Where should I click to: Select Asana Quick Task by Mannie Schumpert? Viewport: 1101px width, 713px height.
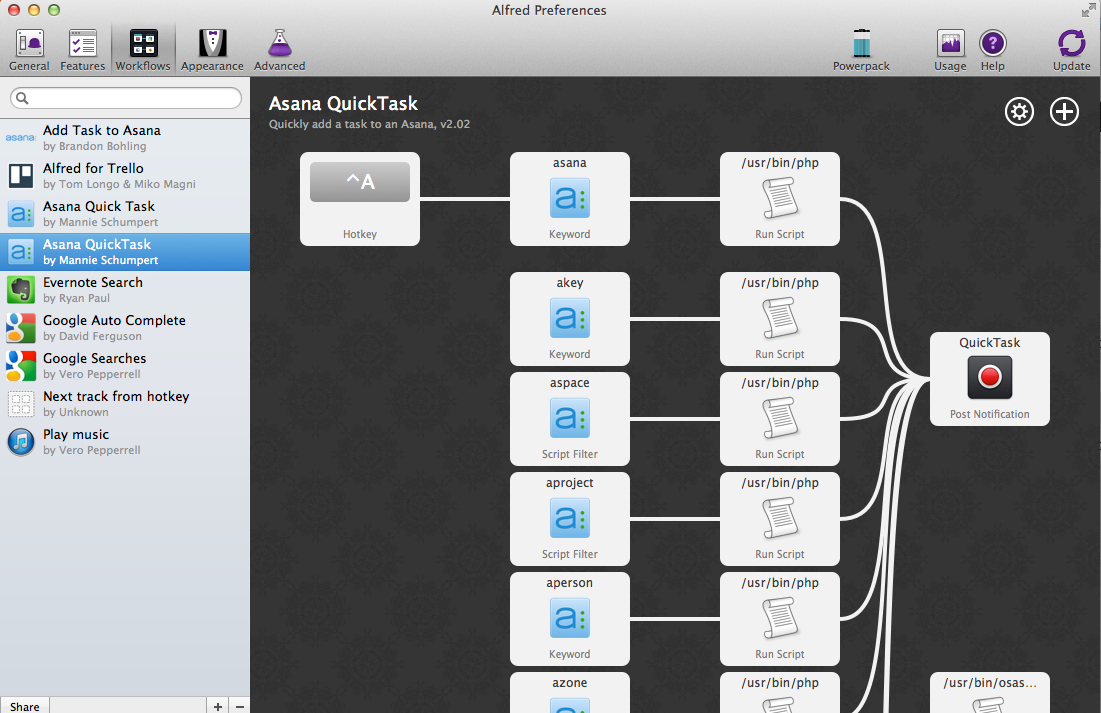point(125,214)
